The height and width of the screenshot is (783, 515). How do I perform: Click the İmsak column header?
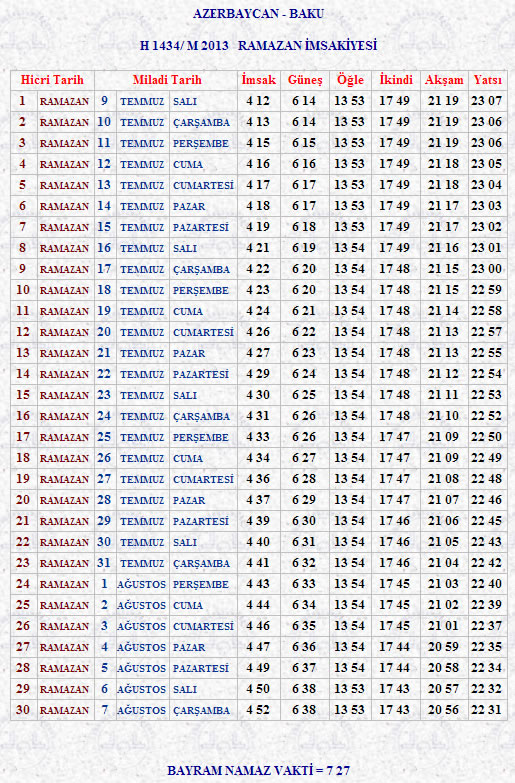coord(258,80)
